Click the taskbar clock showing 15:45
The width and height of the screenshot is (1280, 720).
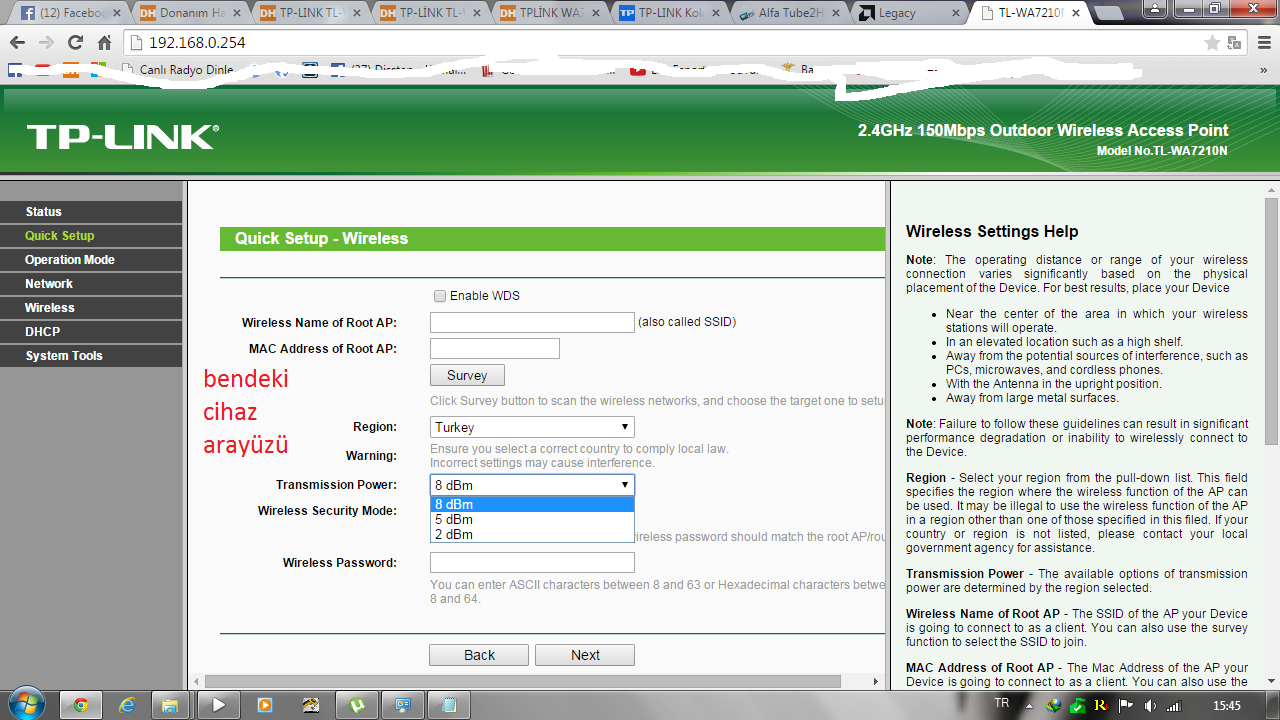pyautogui.click(x=1226, y=705)
